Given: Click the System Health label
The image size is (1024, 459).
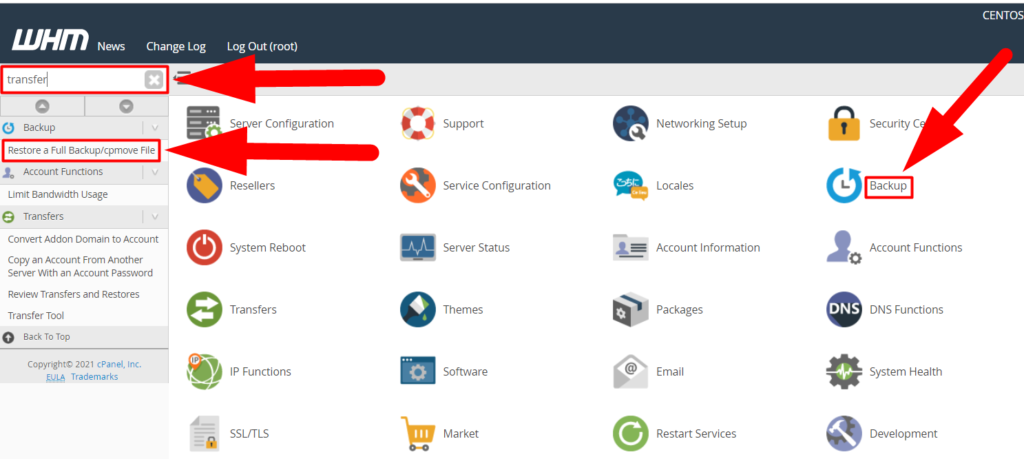Looking at the screenshot, I should [x=906, y=372].
